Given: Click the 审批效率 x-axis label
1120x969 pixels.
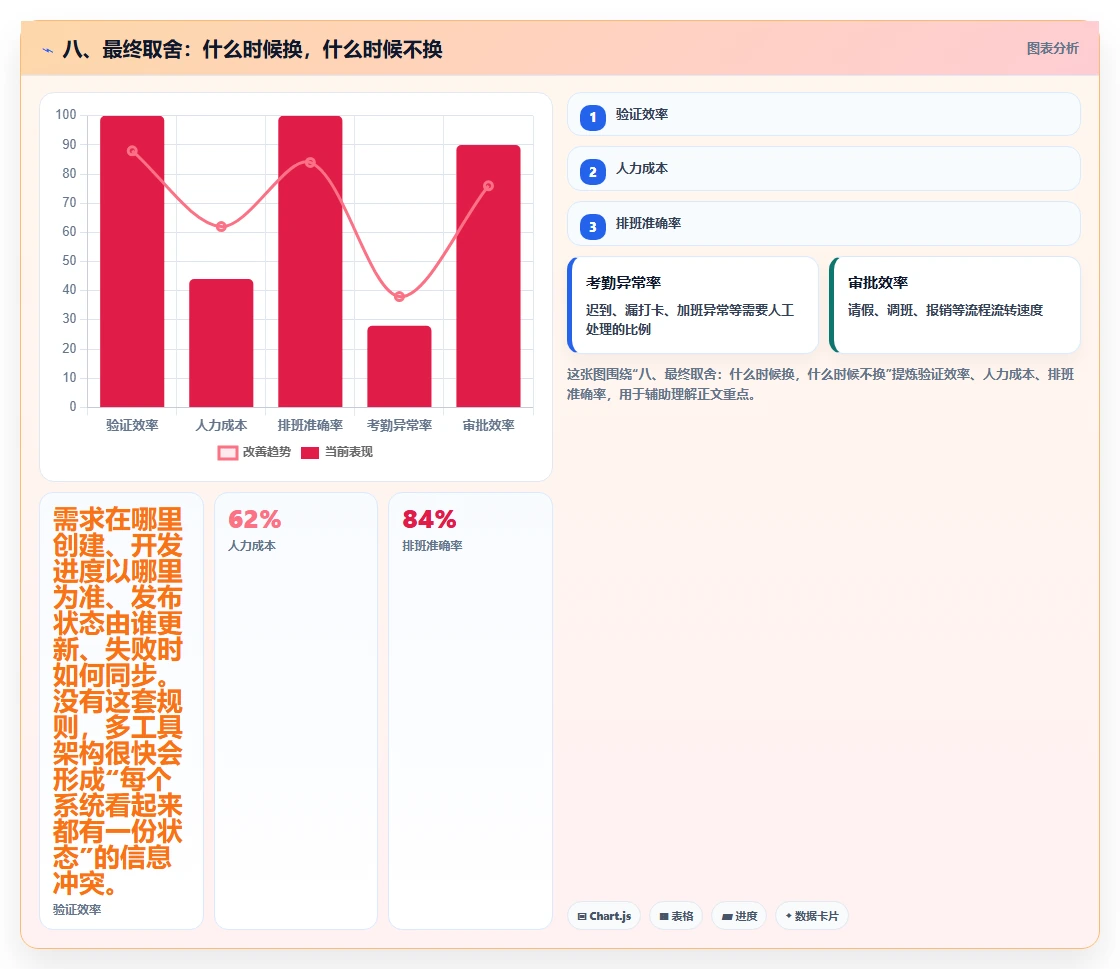Looking at the screenshot, I should tap(489, 426).
